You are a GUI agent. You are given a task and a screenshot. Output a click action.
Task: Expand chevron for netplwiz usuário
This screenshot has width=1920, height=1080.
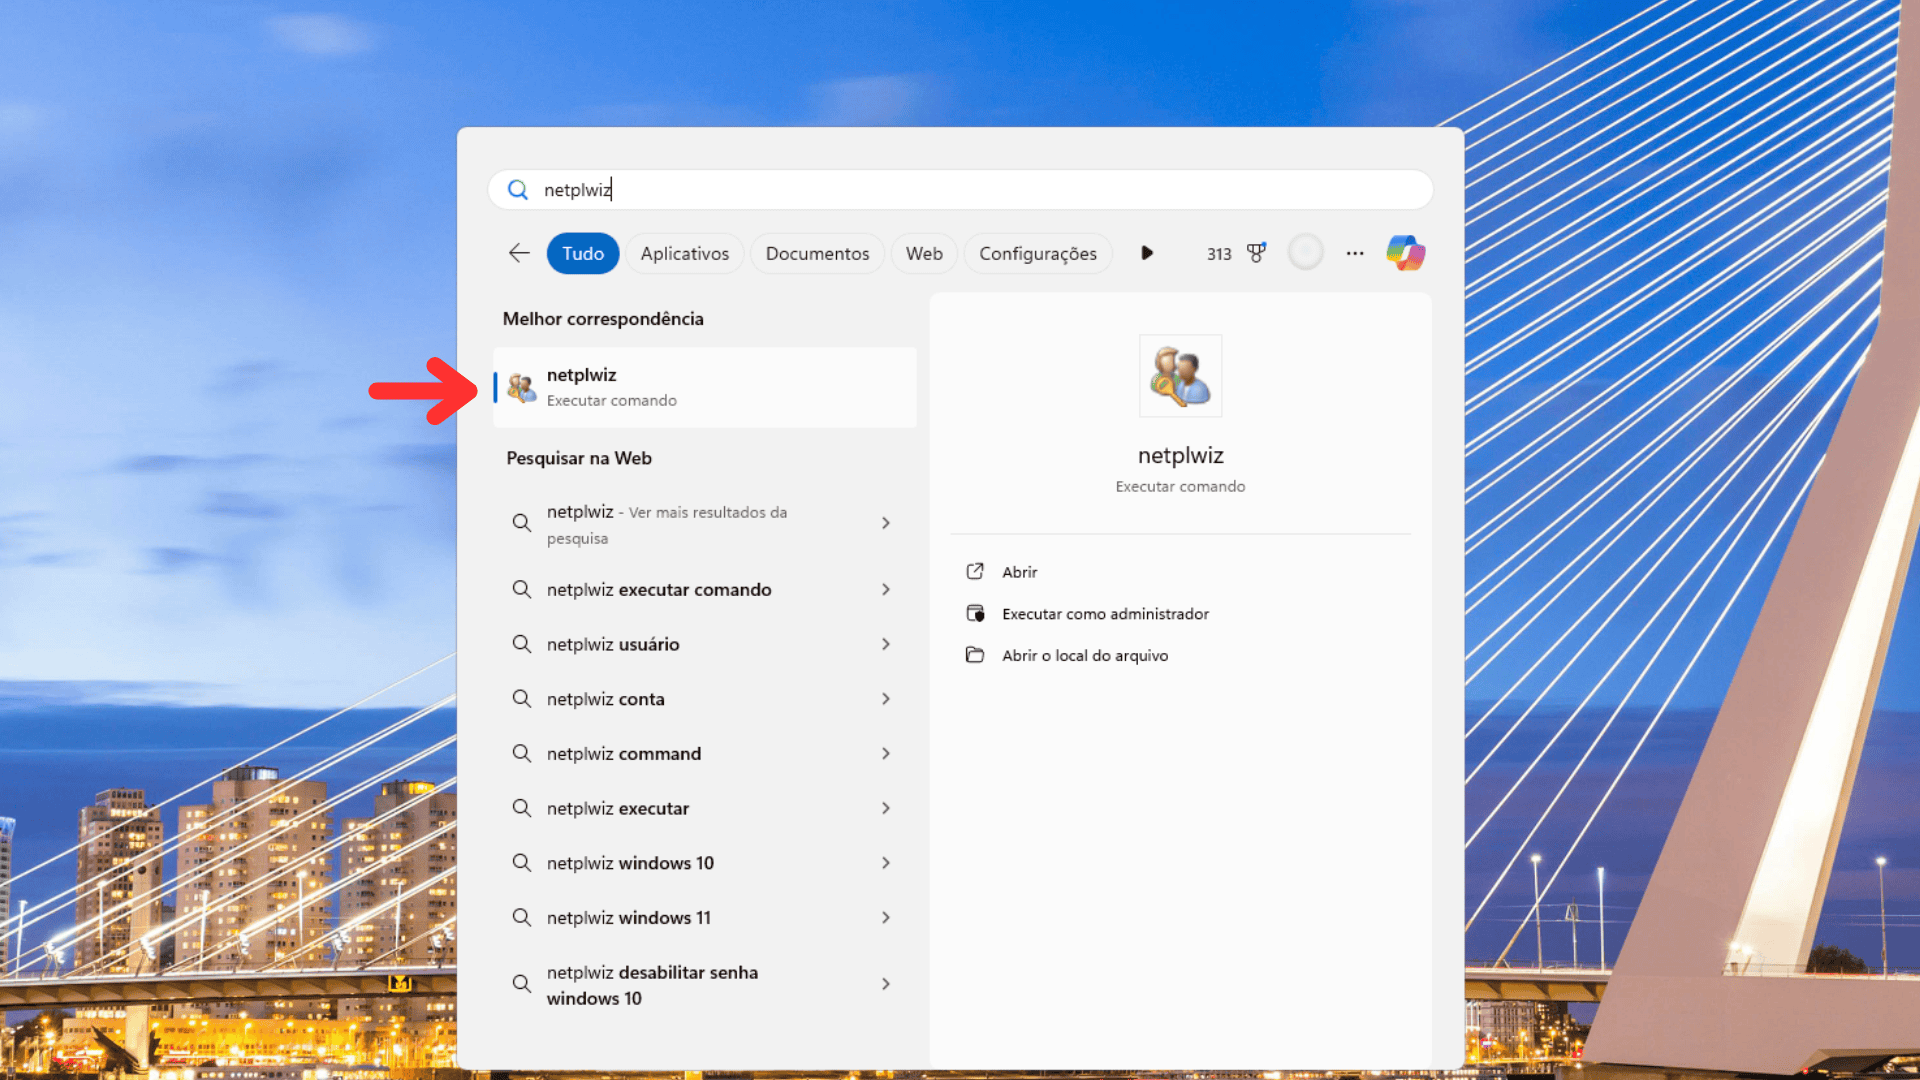[886, 644]
